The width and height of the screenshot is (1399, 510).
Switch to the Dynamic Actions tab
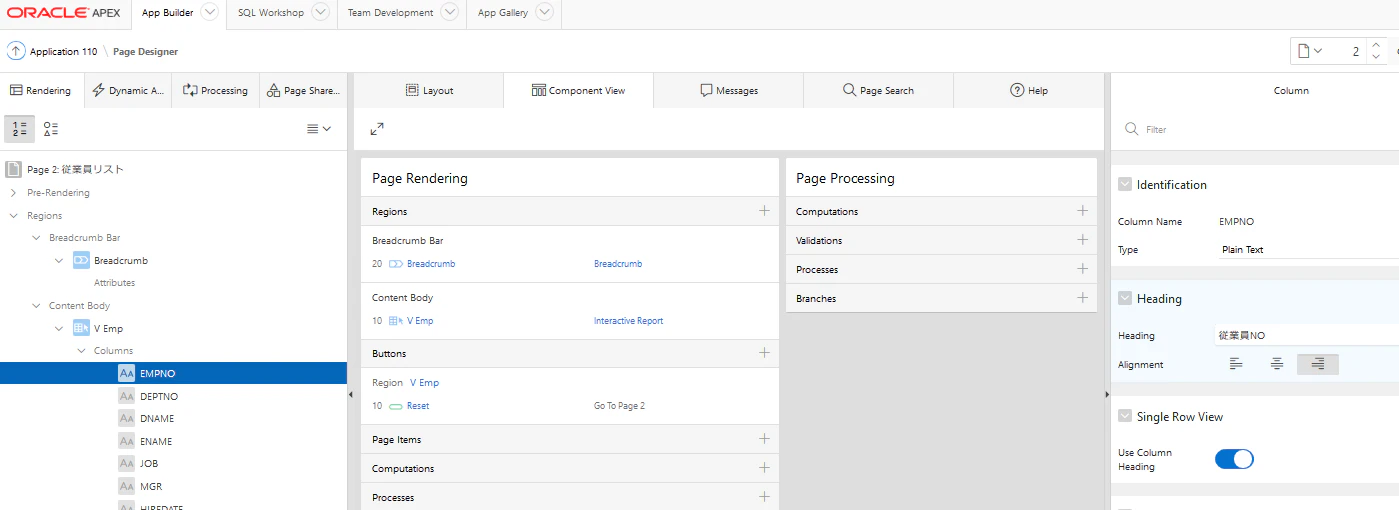pyautogui.click(x=128, y=90)
